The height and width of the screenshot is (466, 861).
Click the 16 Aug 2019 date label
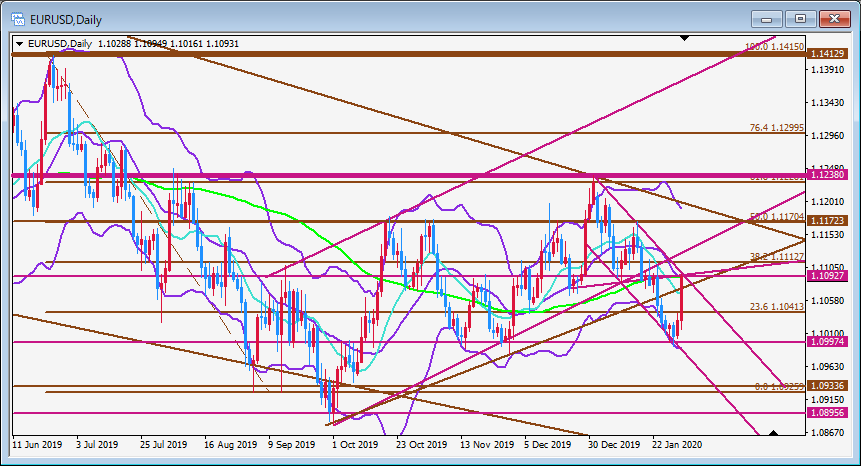pyautogui.click(x=231, y=445)
